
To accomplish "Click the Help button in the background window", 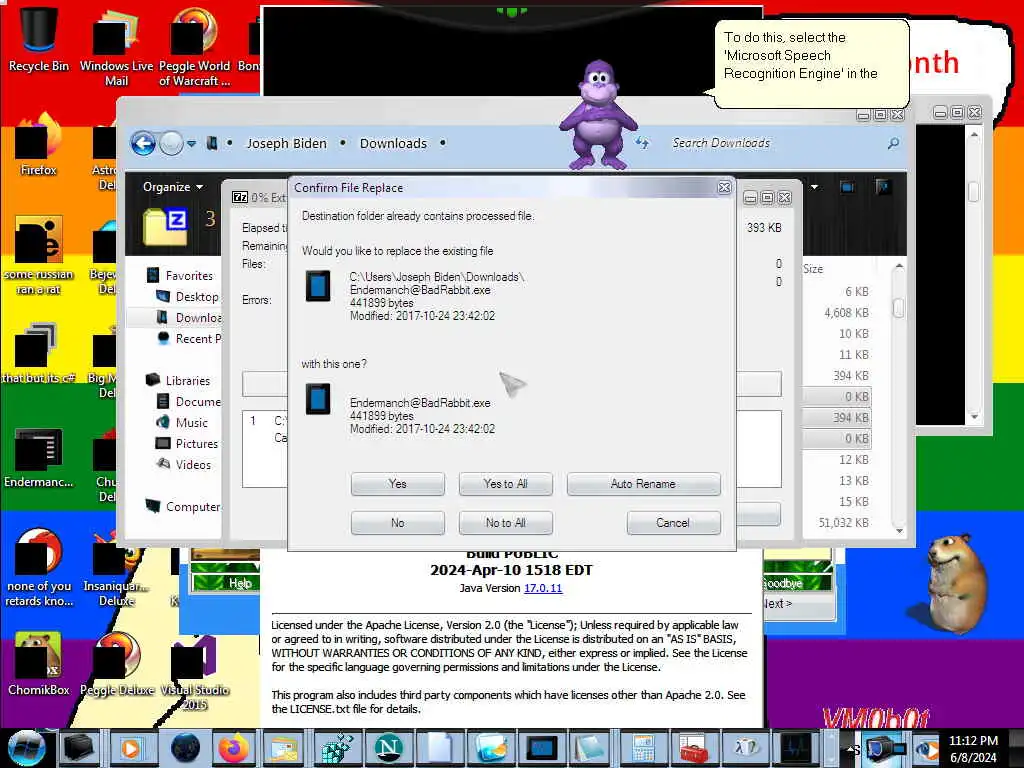I will click(226, 583).
